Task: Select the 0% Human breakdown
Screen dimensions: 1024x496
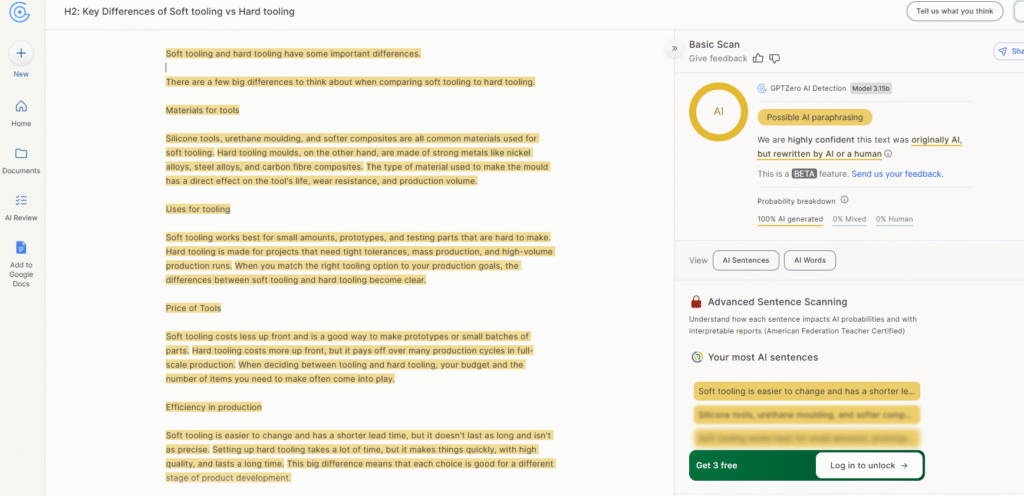Action: coord(894,219)
